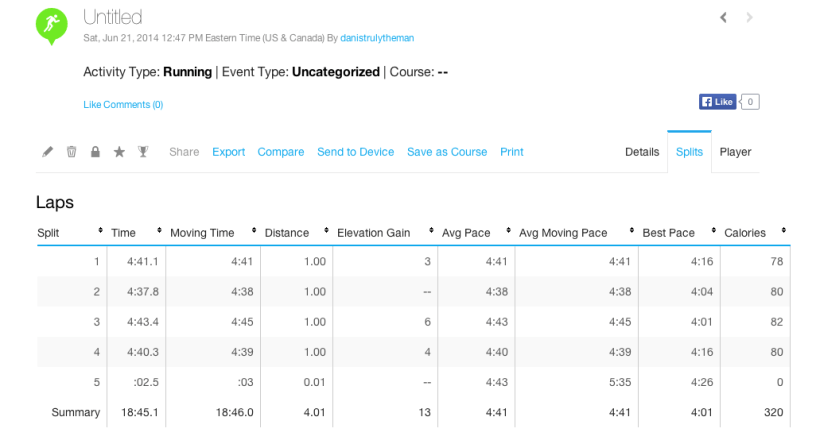Mark activity as favorite with the star

tap(119, 152)
